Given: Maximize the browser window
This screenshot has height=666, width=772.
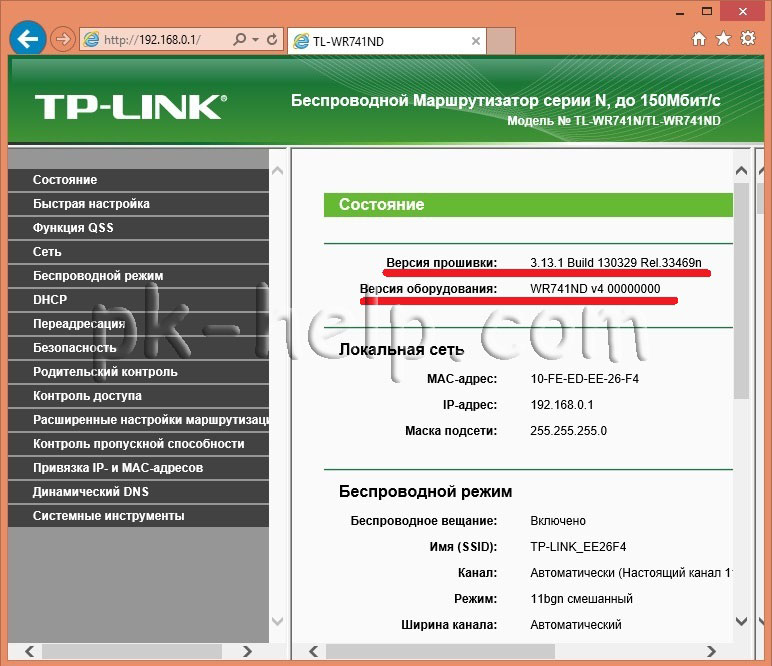Looking at the screenshot, I should (x=707, y=11).
